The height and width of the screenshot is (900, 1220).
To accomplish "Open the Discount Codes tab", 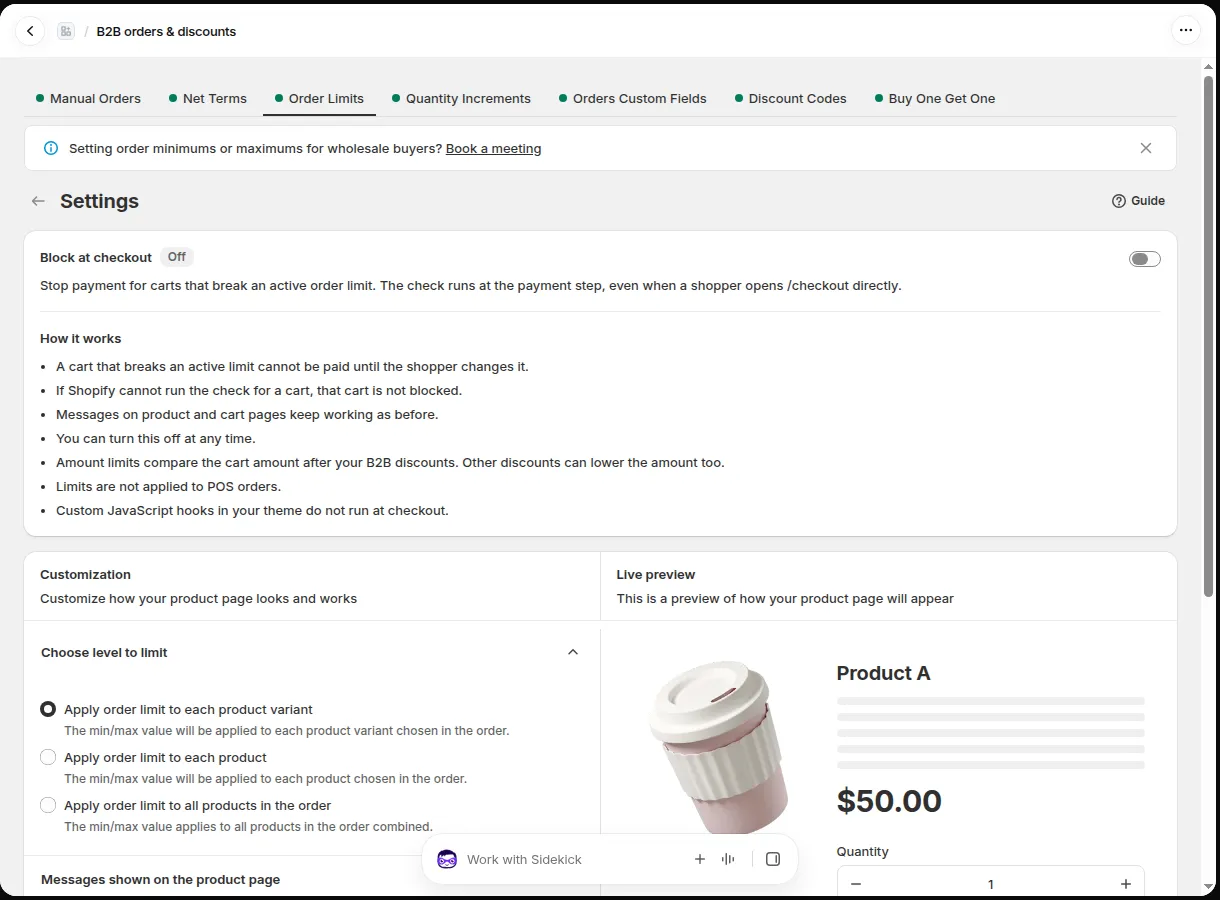I will point(790,98).
